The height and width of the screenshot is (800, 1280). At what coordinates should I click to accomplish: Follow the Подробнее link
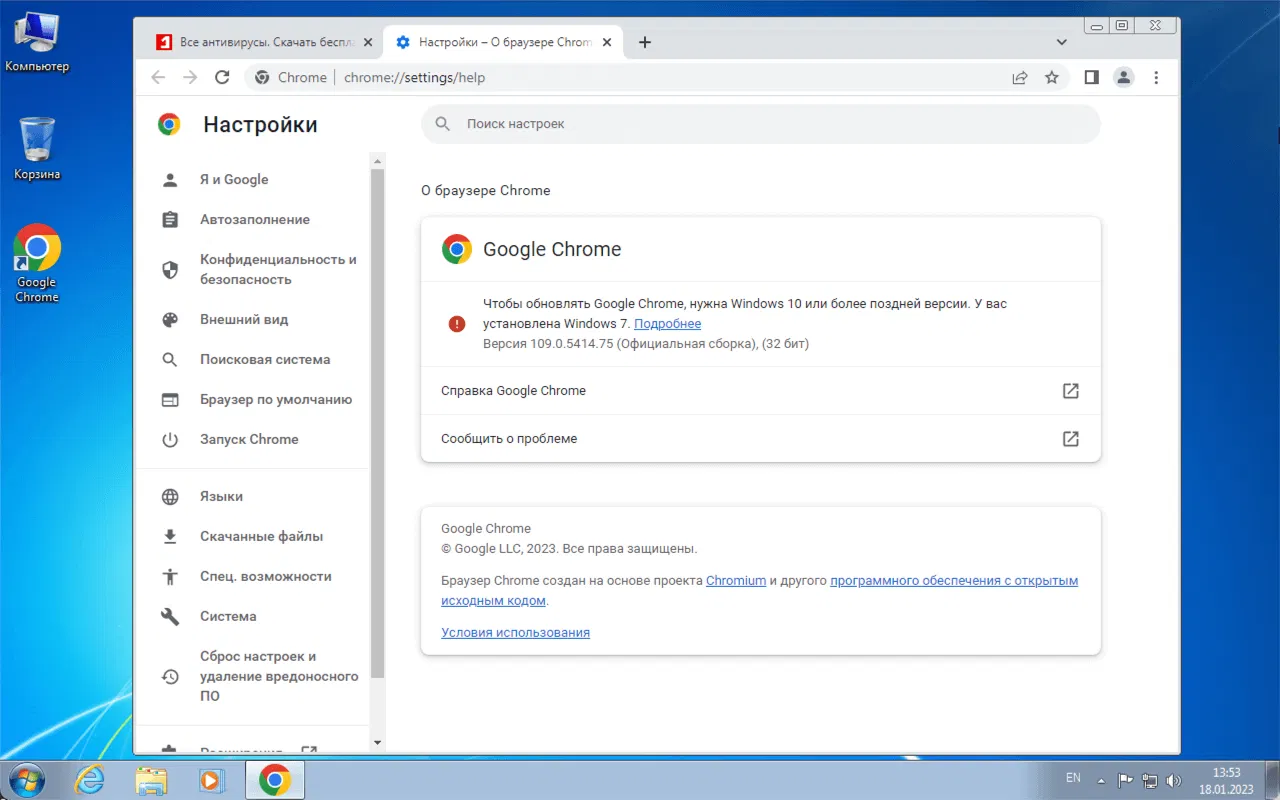[x=667, y=324]
